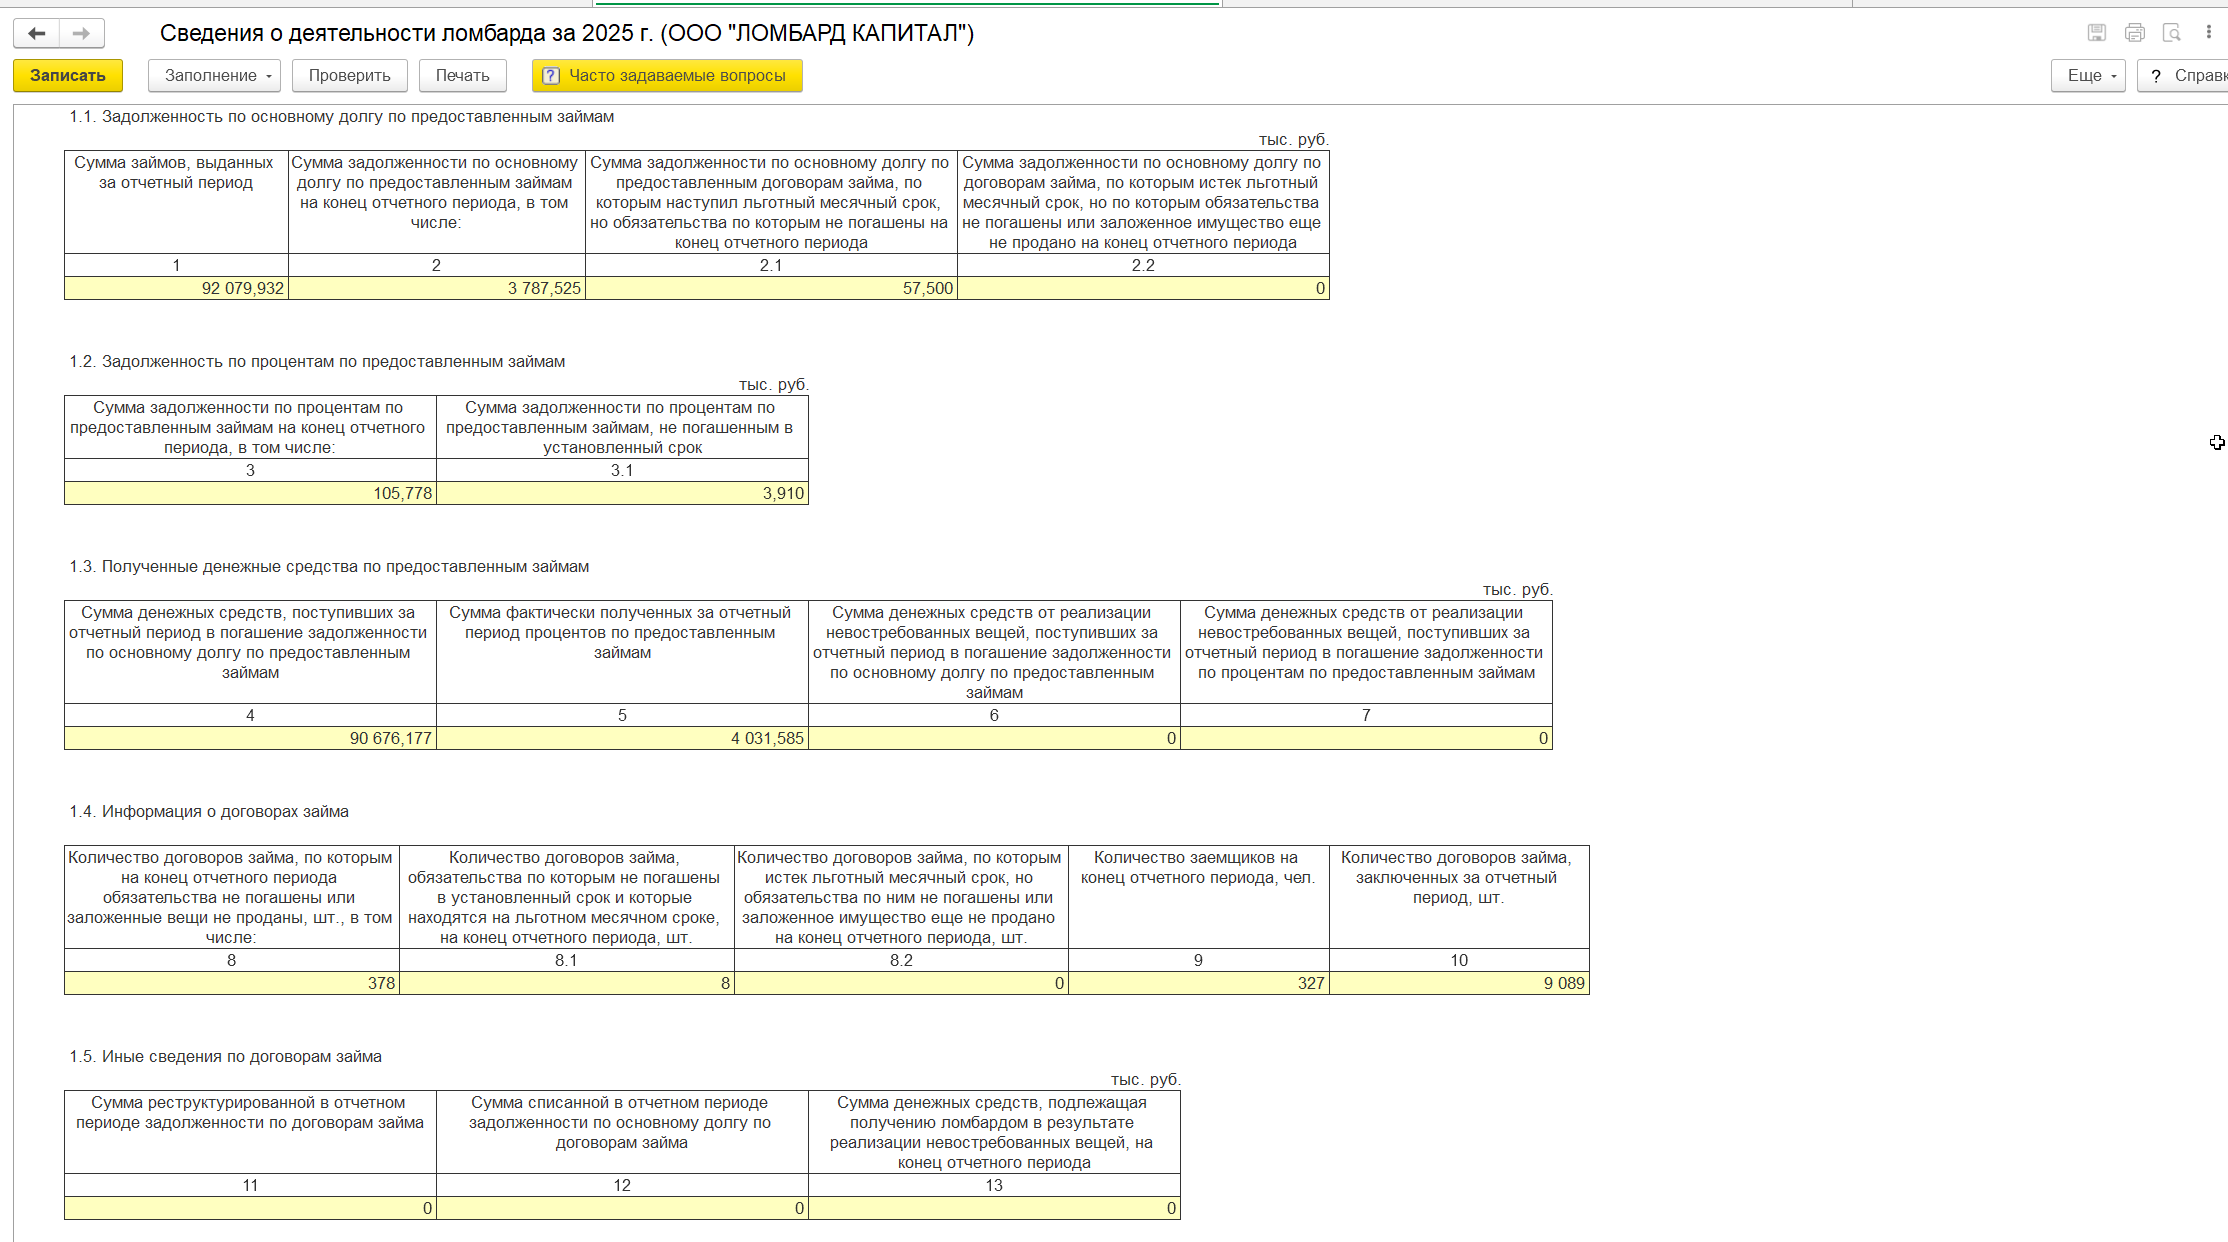Click the Проверить button
Image resolution: width=2228 pixels, height=1242 pixels.
tap(349, 76)
